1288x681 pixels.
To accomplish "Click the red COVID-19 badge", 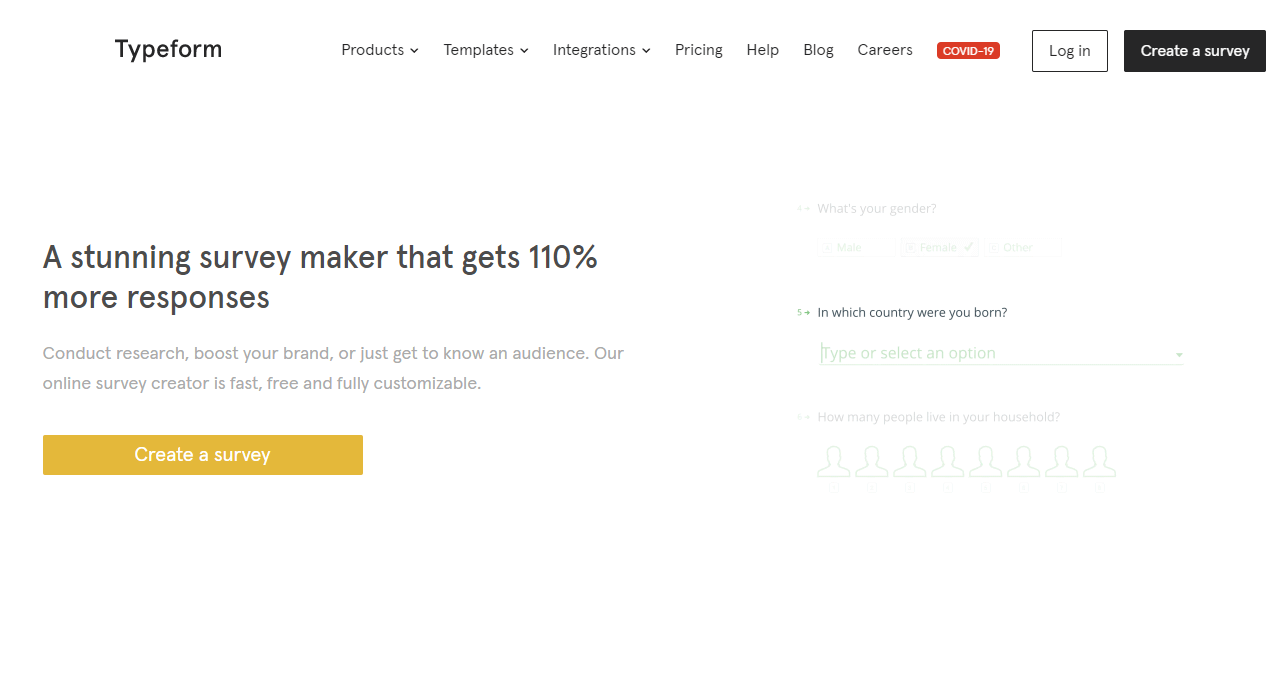I will pos(968,51).
